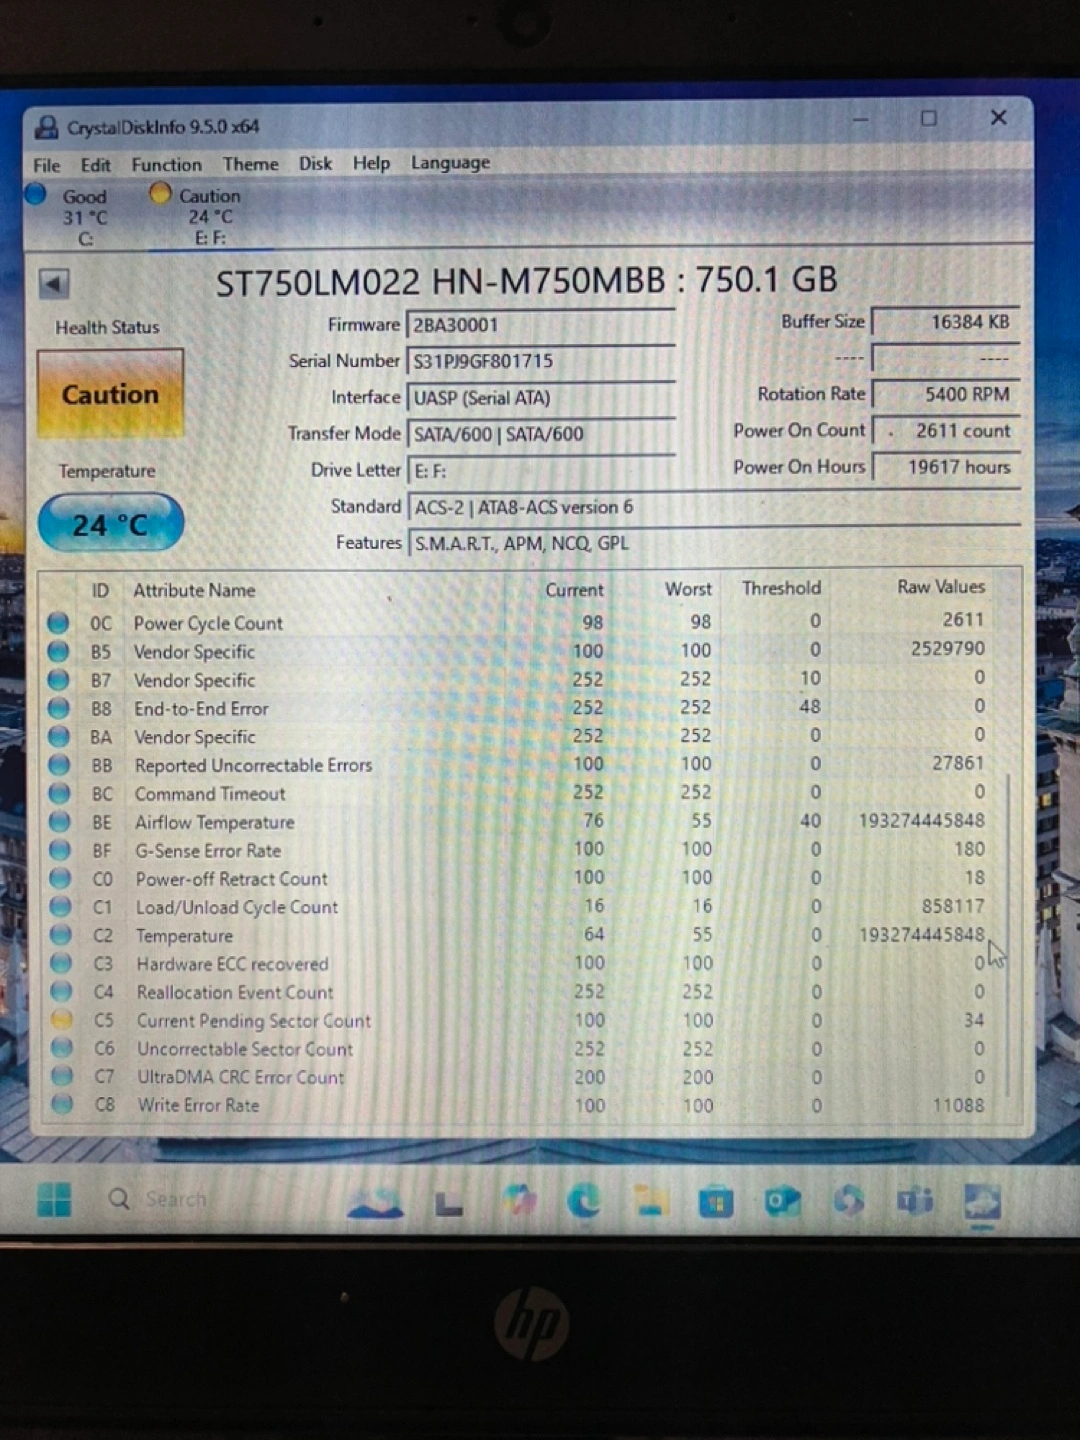
Task: Open the File menu
Action: point(47,165)
